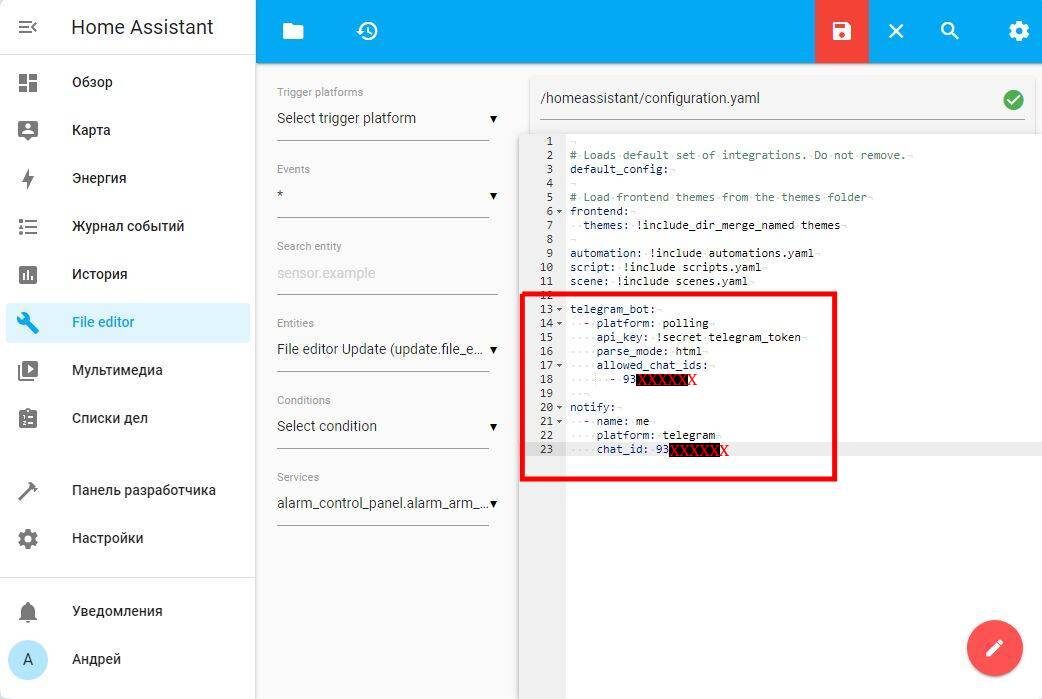The image size is (1042, 699).
Task: Open the Select trigger platform dropdown
Action: point(387,119)
